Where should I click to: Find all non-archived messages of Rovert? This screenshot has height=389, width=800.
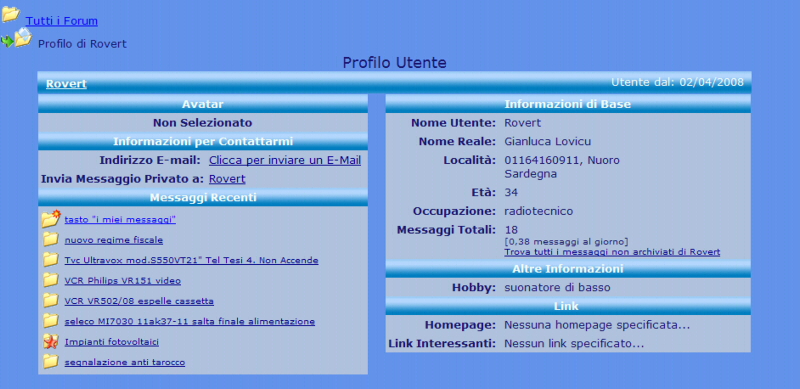pyautogui.click(x=612, y=252)
